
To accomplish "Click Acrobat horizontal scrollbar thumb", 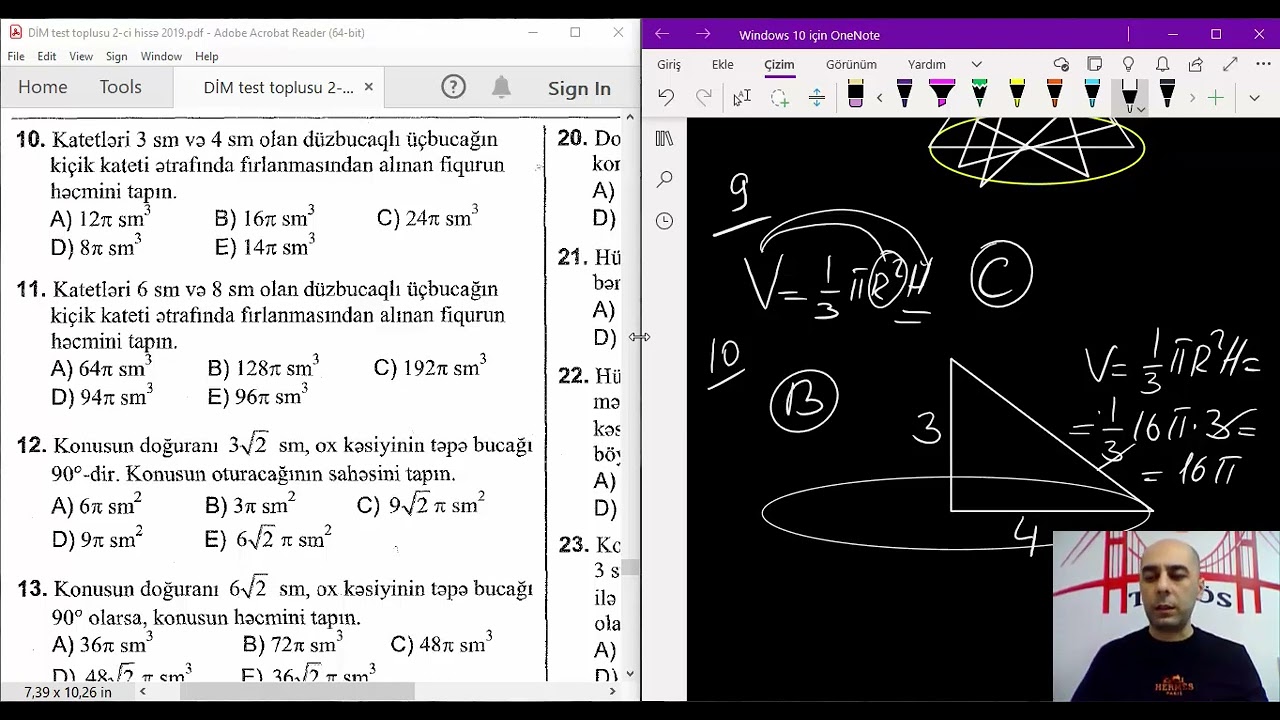I will point(296,691).
